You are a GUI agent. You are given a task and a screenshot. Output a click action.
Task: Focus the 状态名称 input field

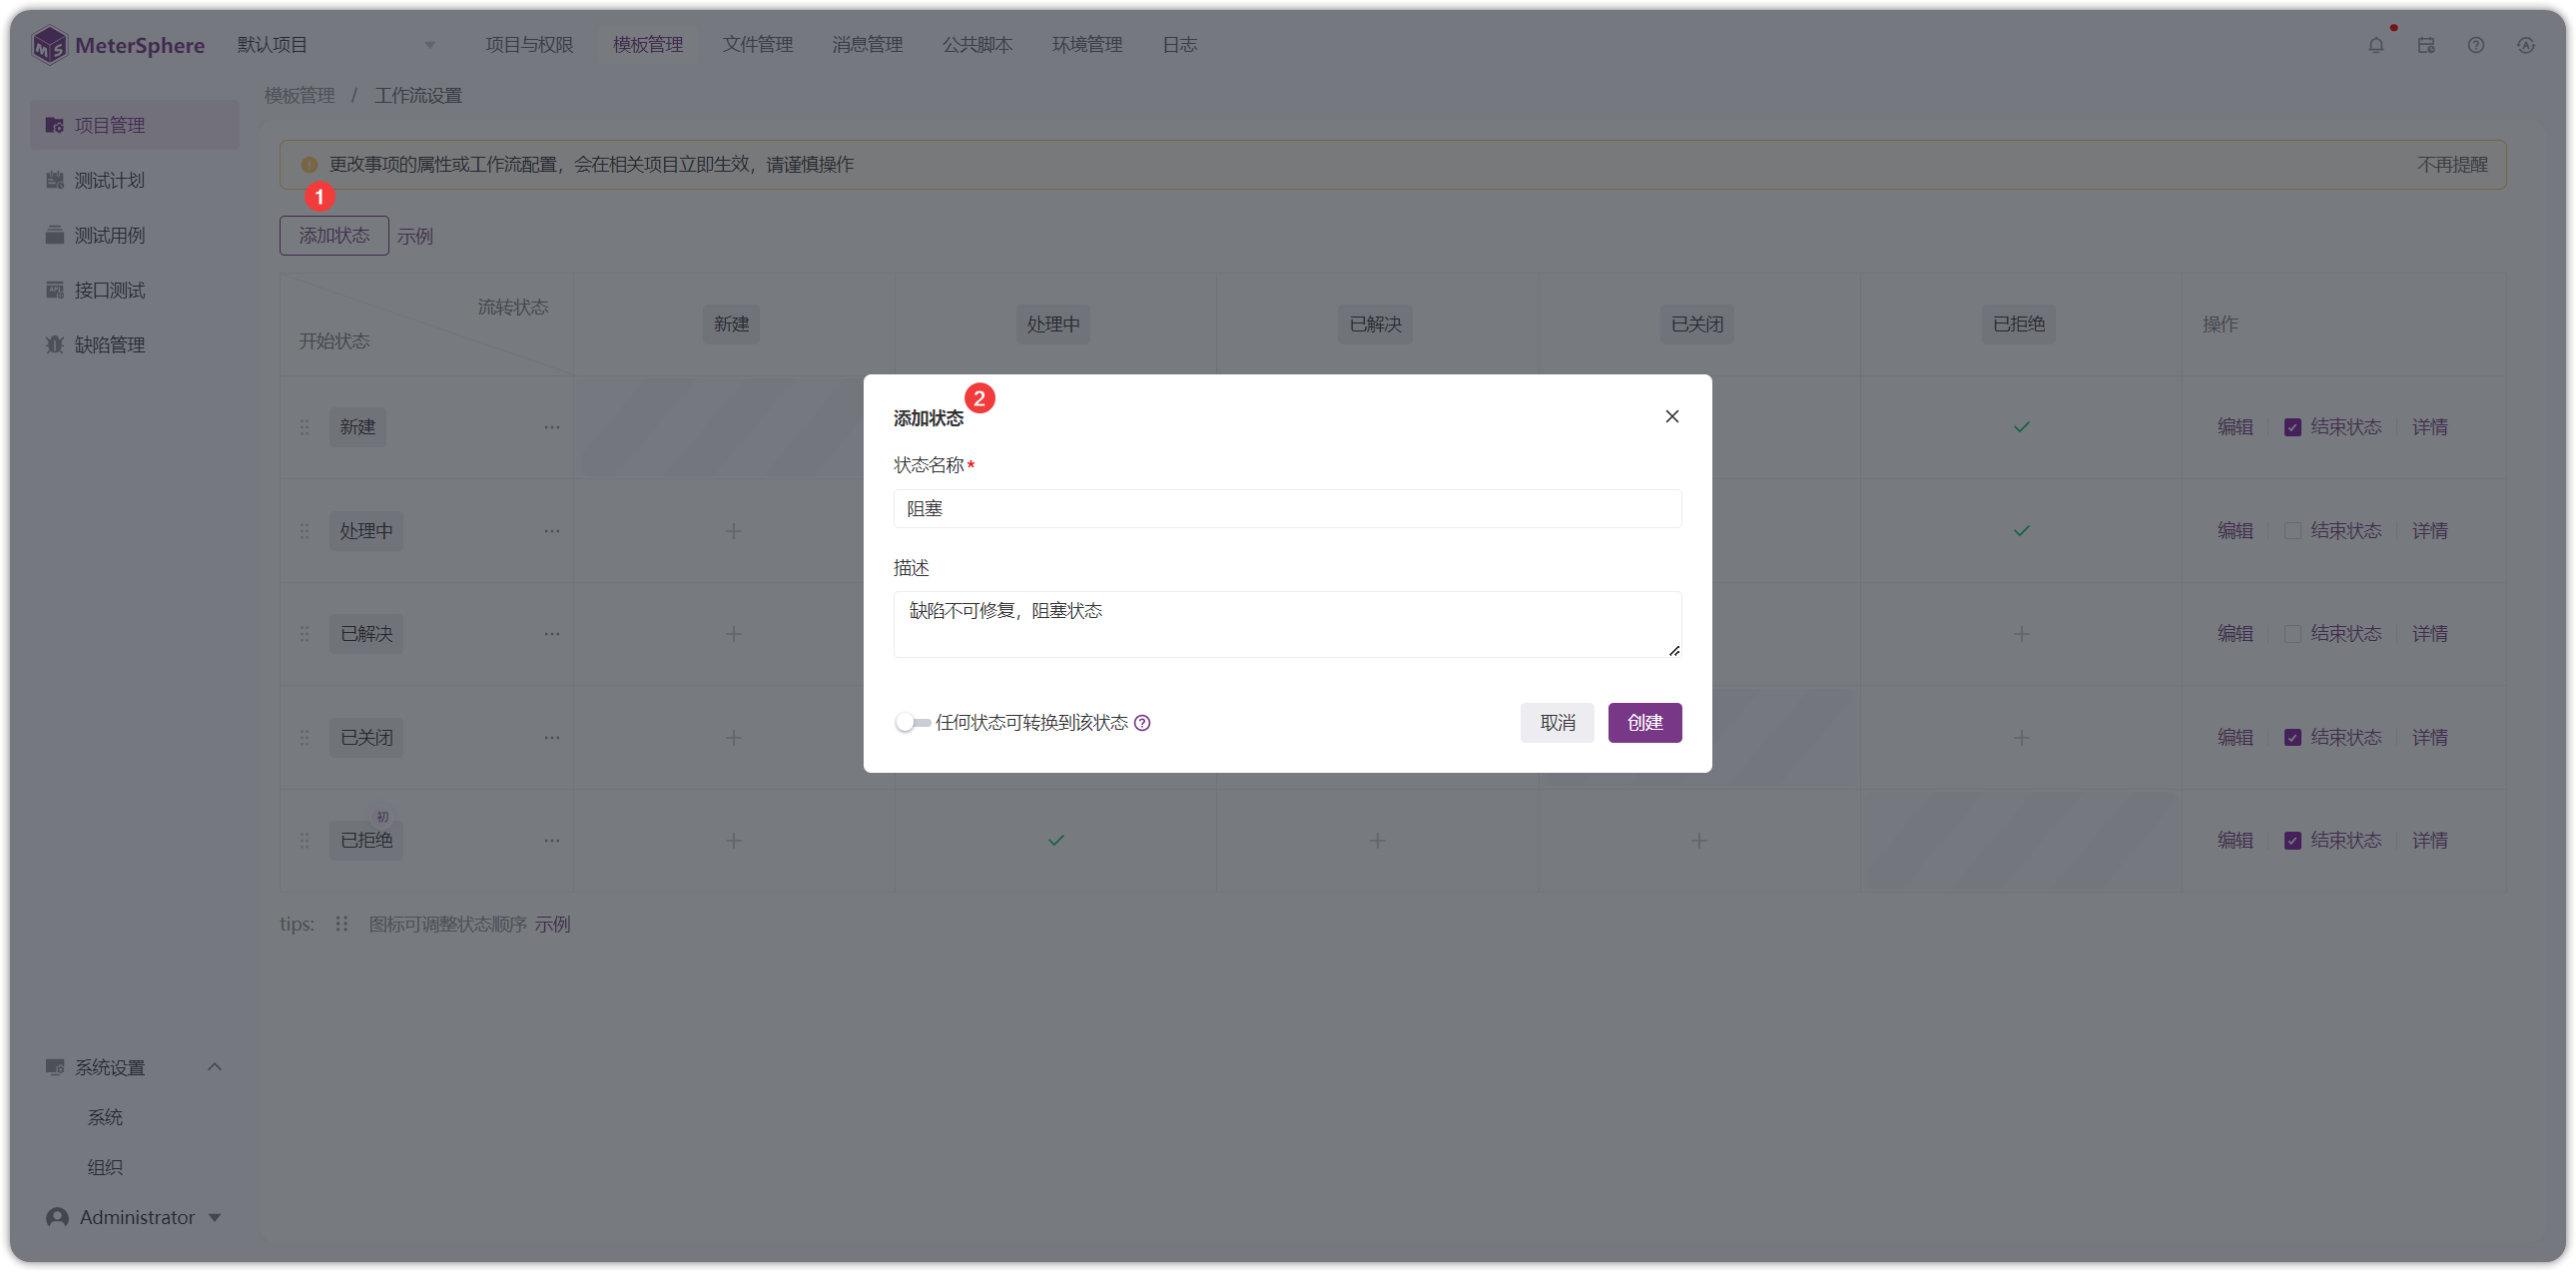(1288, 509)
